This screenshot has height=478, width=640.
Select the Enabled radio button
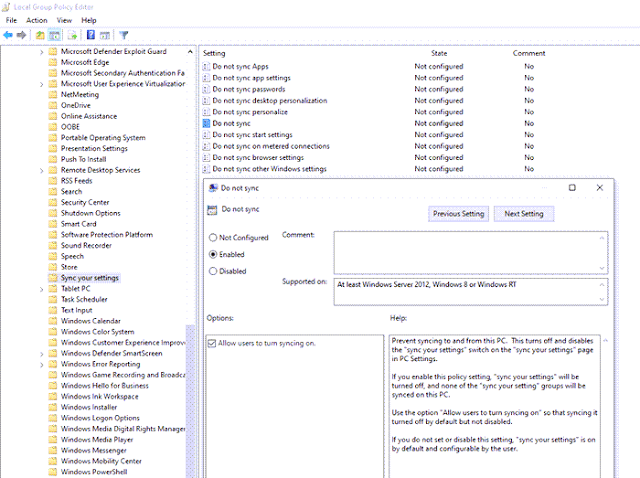click(x=213, y=254)
